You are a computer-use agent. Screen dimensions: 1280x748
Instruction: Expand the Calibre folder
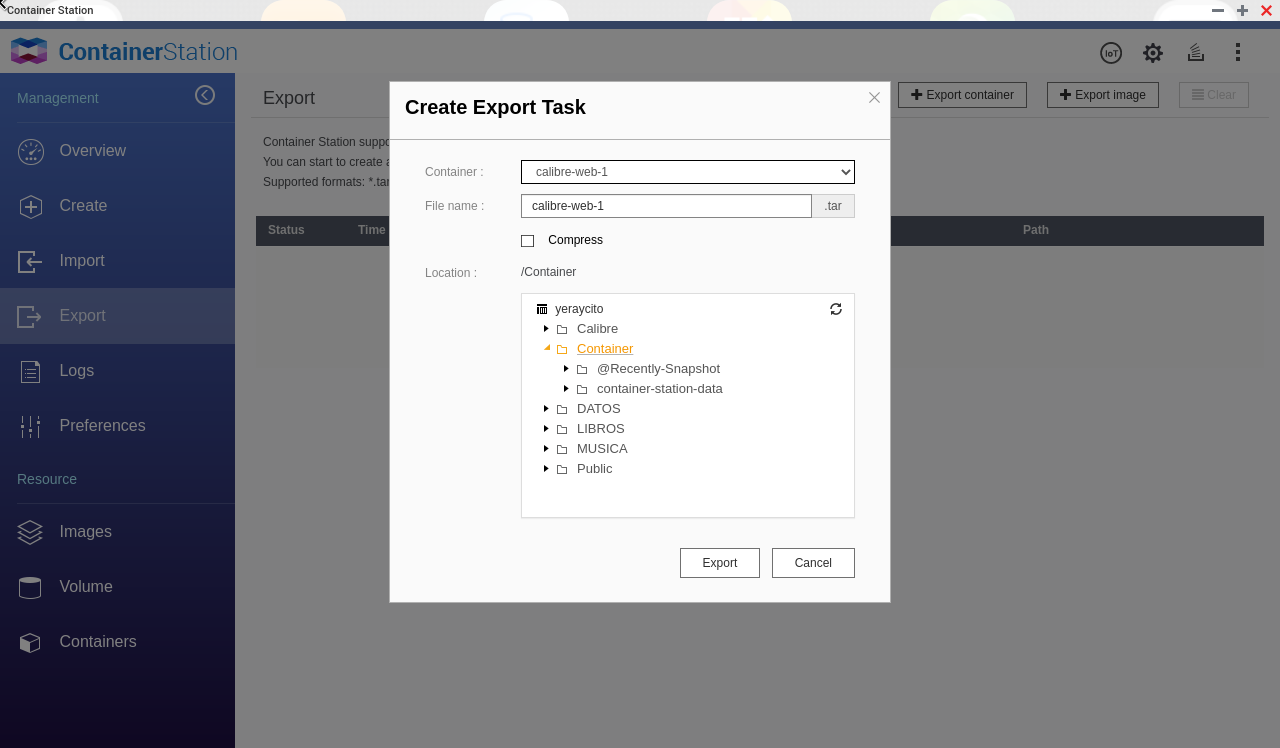[x=546, y=329]
